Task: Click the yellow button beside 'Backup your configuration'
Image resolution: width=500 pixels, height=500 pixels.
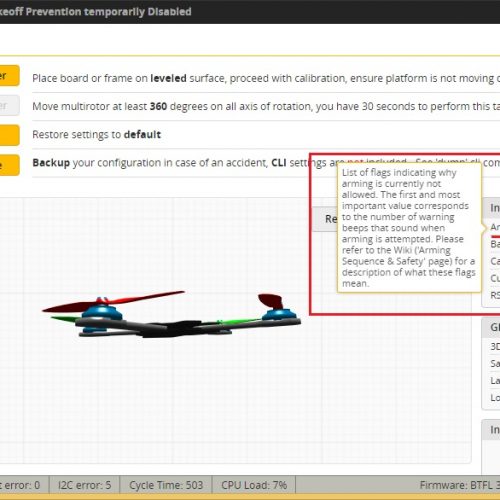Action: 9,165
